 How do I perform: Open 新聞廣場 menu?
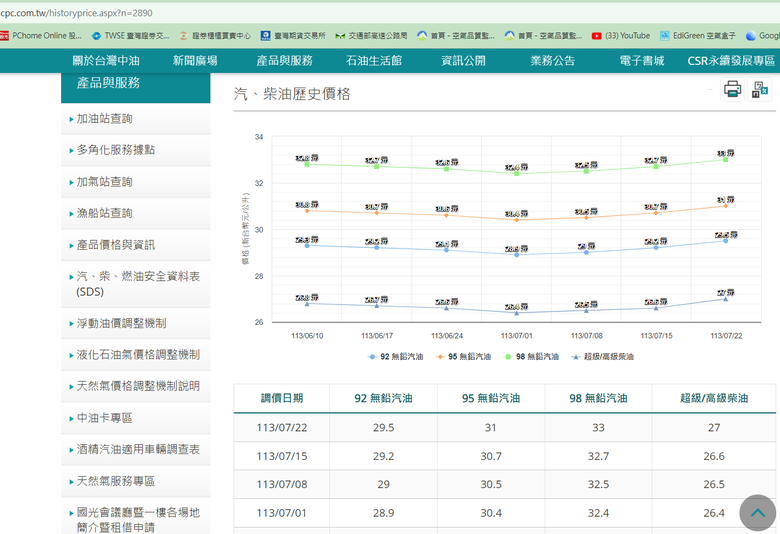[195, 61]
